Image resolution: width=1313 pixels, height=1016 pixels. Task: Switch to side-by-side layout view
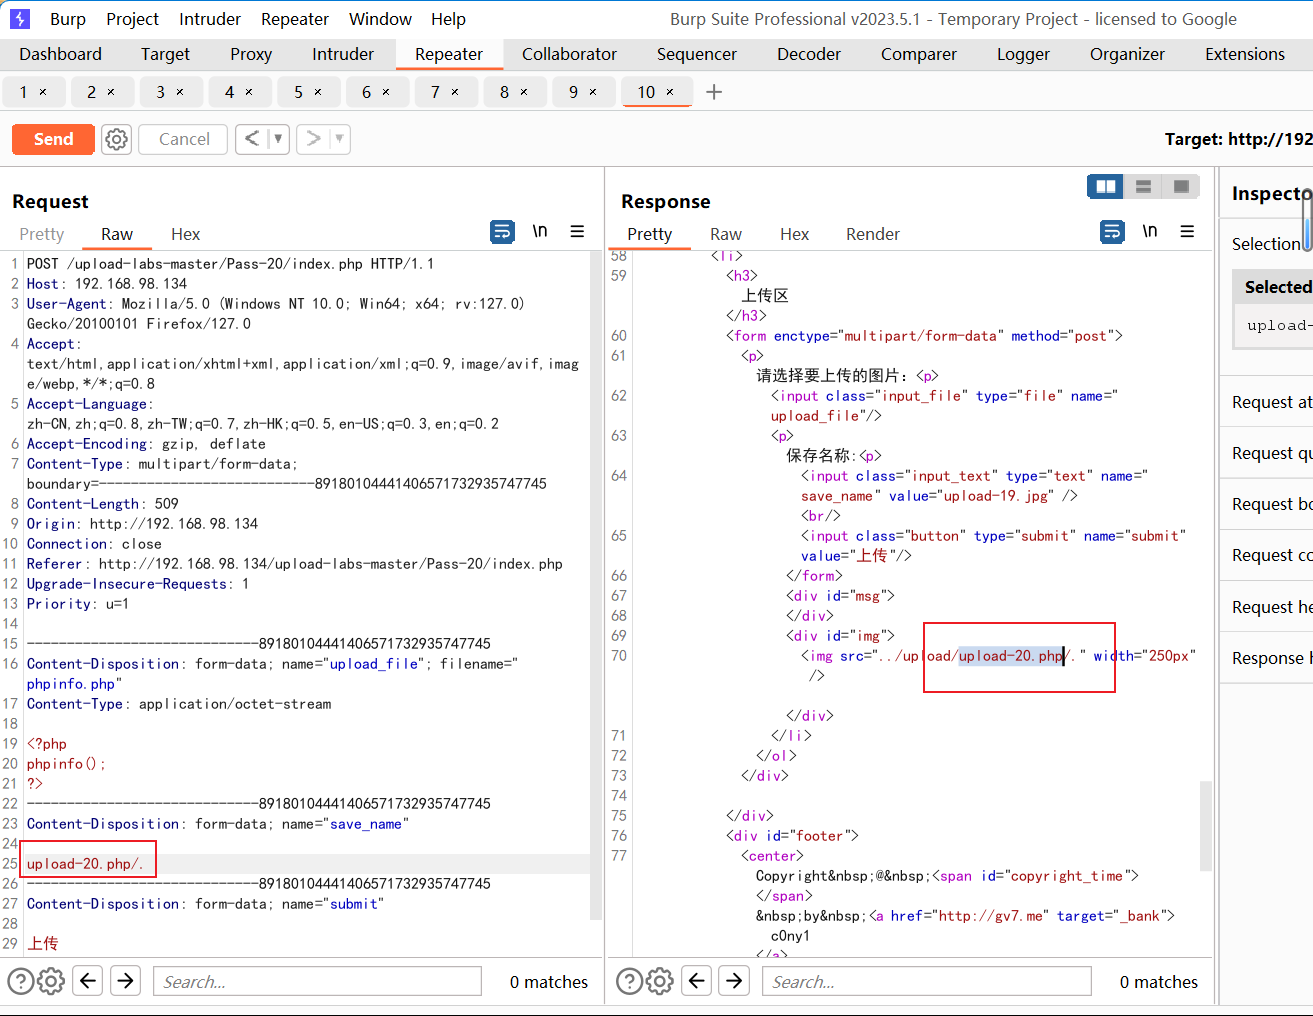point(1106,187)
